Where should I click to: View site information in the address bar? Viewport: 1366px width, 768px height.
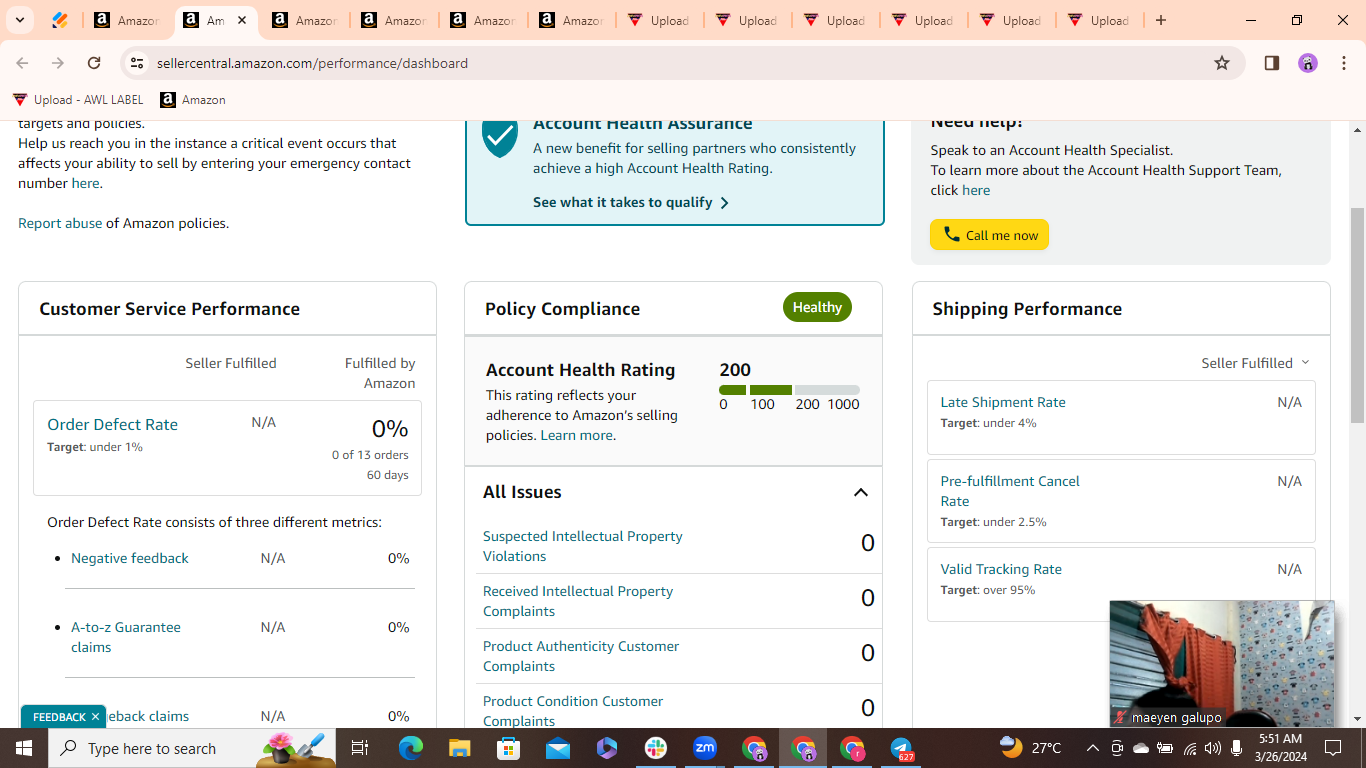pos(137,63)
